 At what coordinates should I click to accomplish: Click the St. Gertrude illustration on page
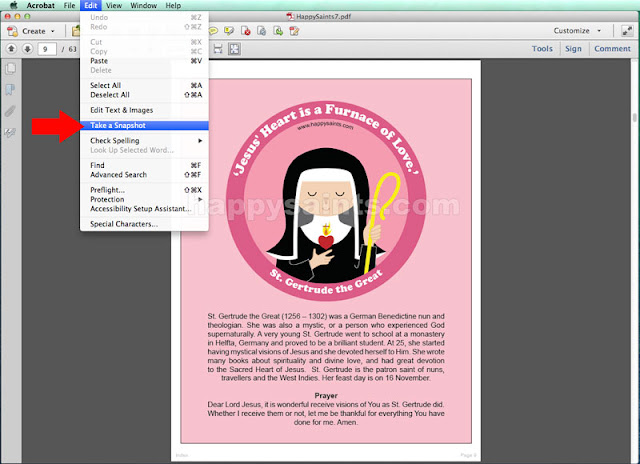point(326,201)
